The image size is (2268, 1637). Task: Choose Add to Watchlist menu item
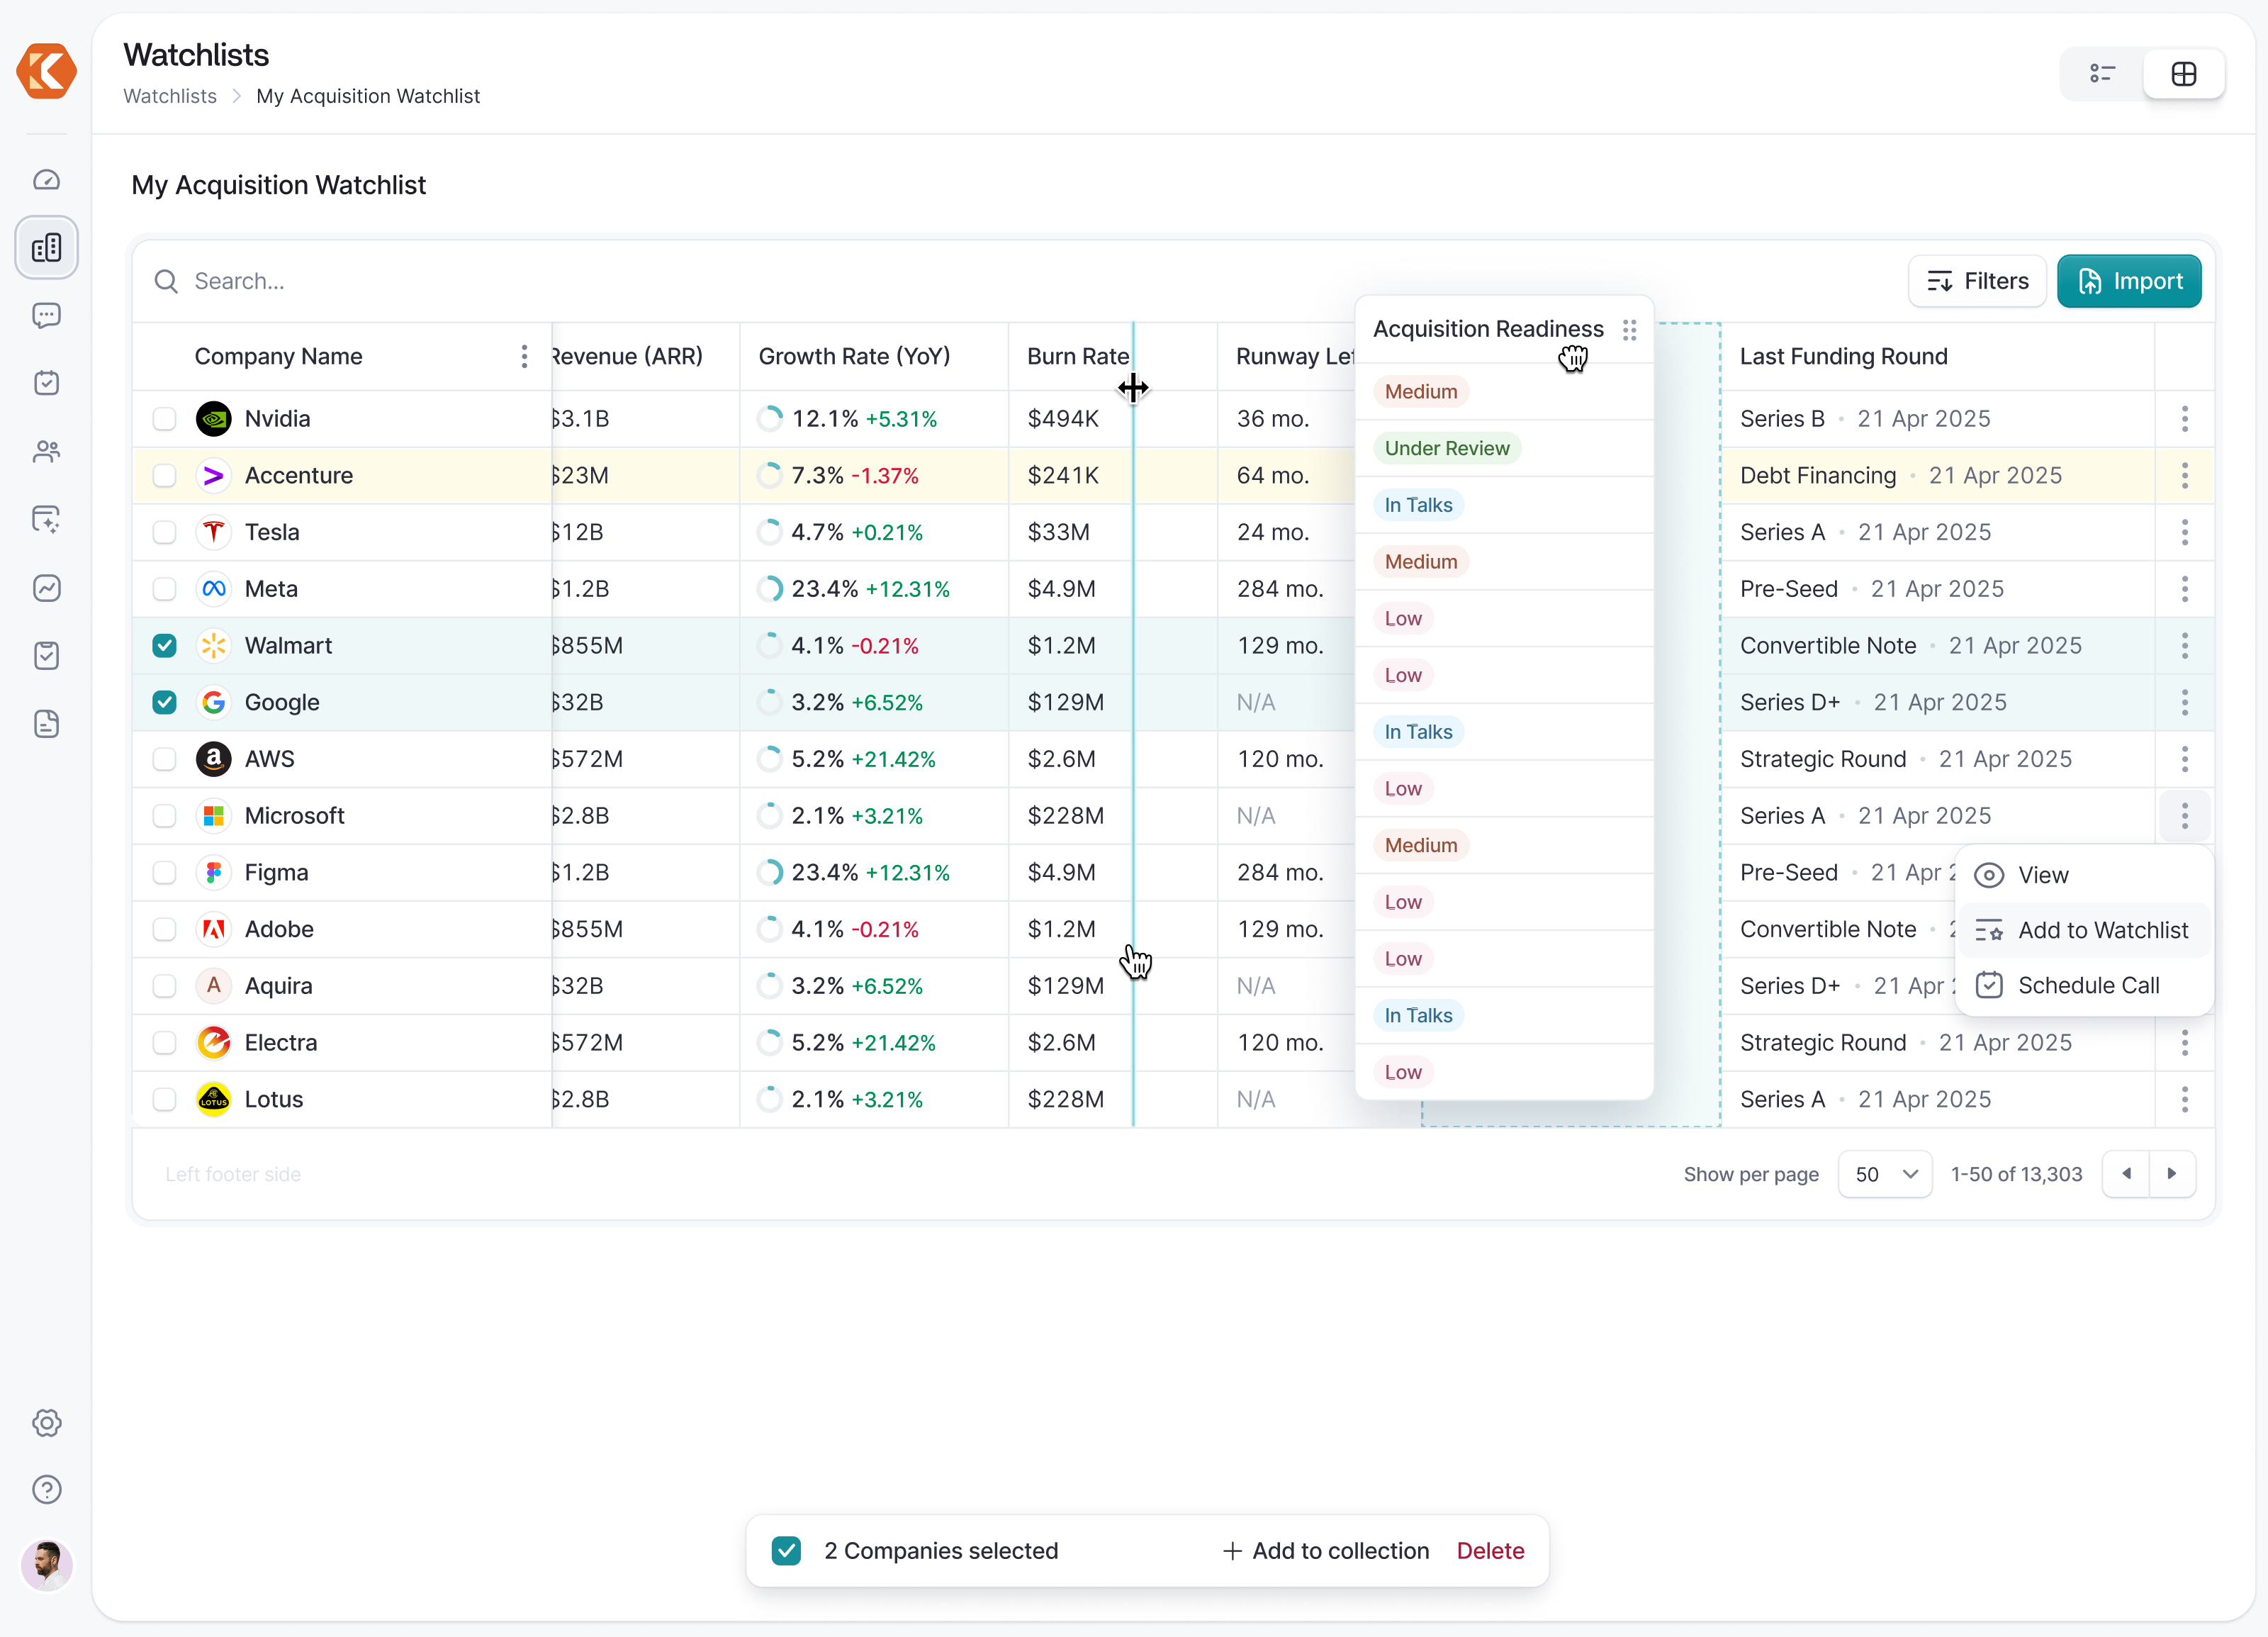point(2084,930)
